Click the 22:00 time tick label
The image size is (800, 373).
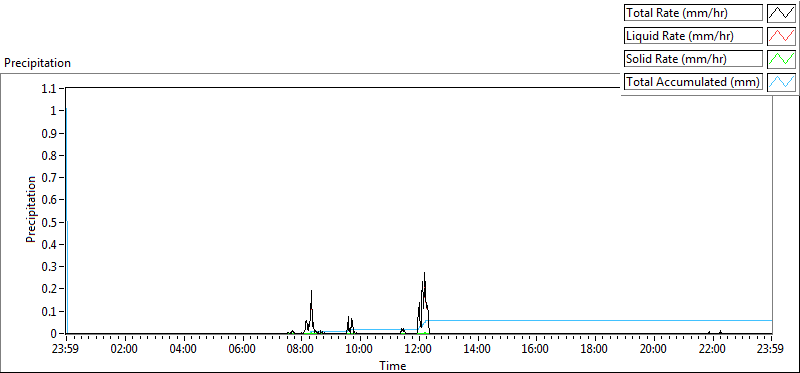713,350
